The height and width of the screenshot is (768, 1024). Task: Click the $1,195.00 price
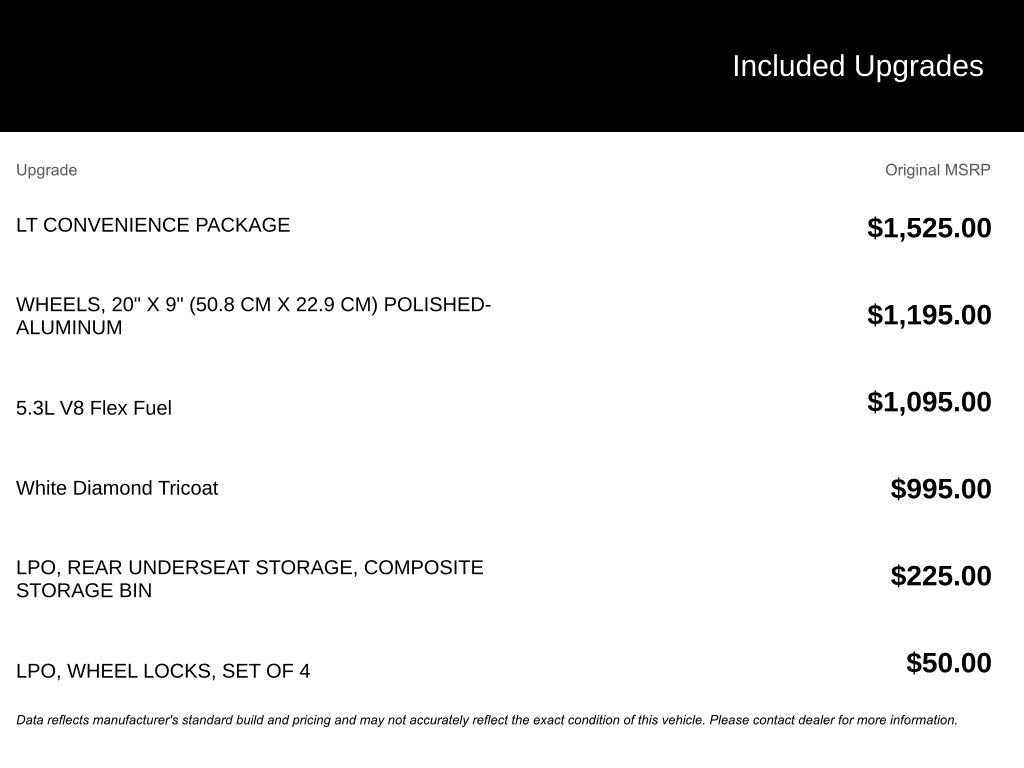929,315
